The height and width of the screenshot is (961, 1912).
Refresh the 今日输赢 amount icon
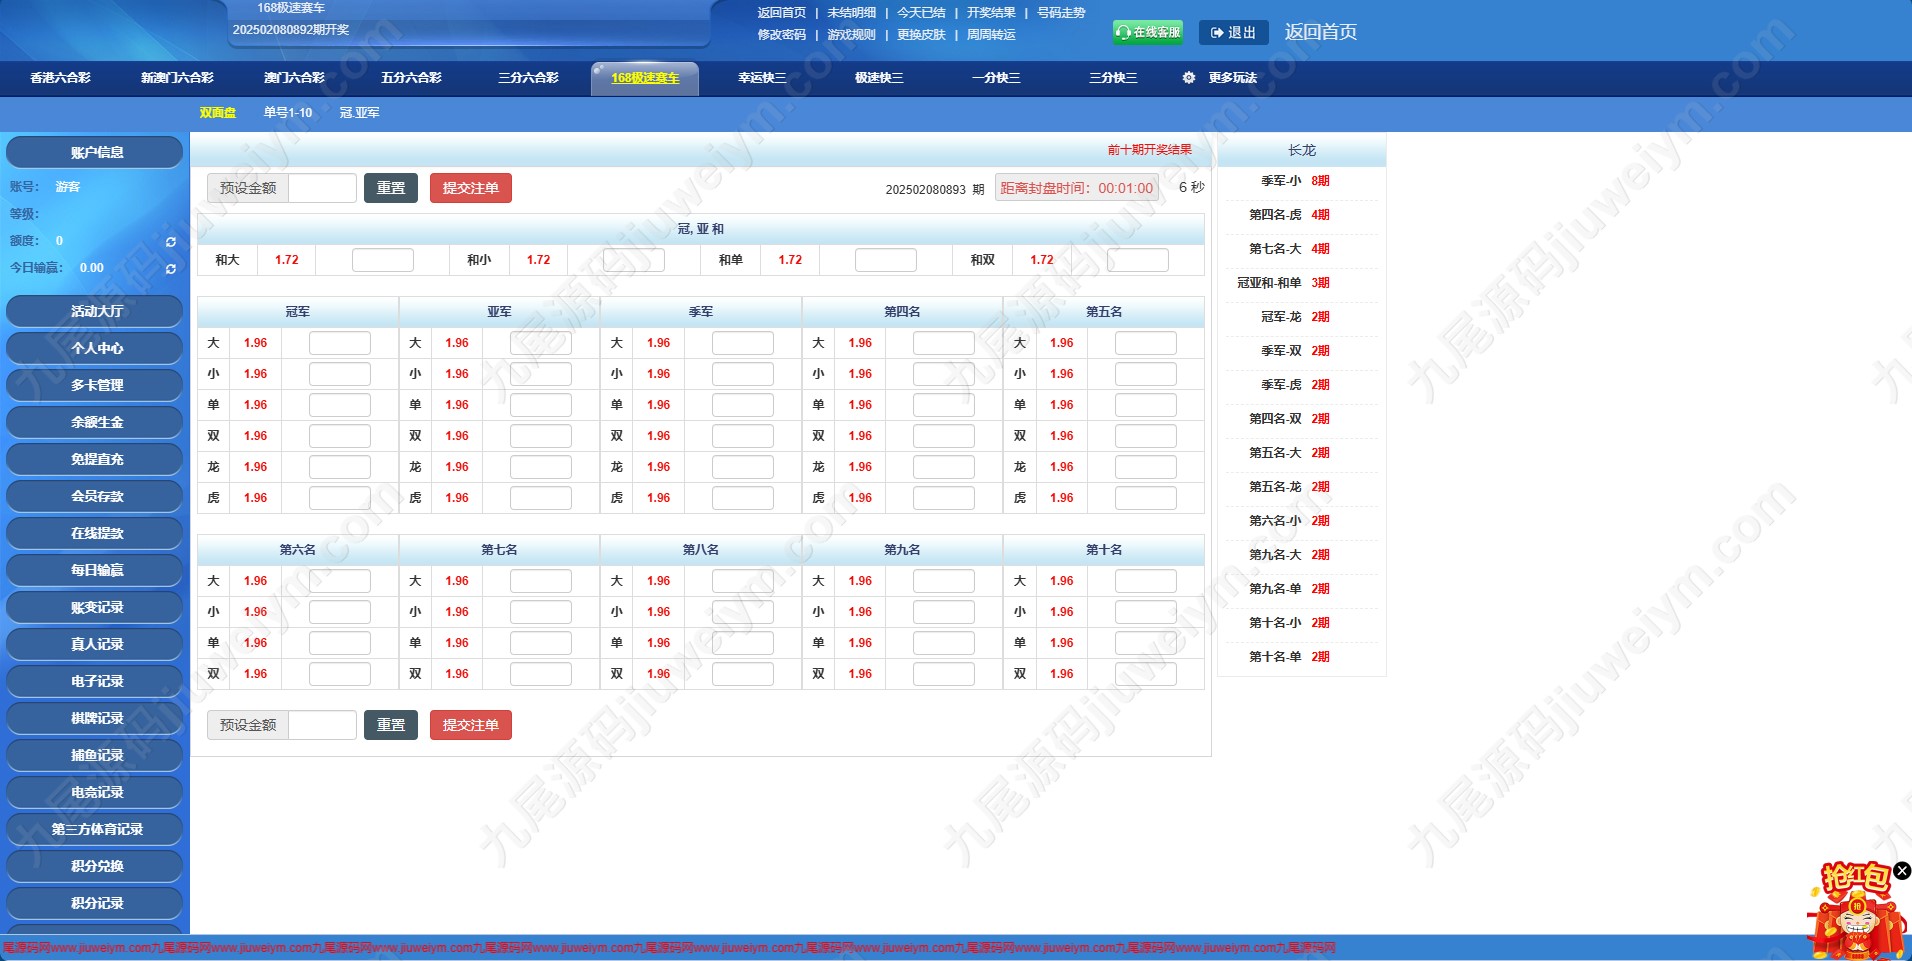click(x=171, y=269)
